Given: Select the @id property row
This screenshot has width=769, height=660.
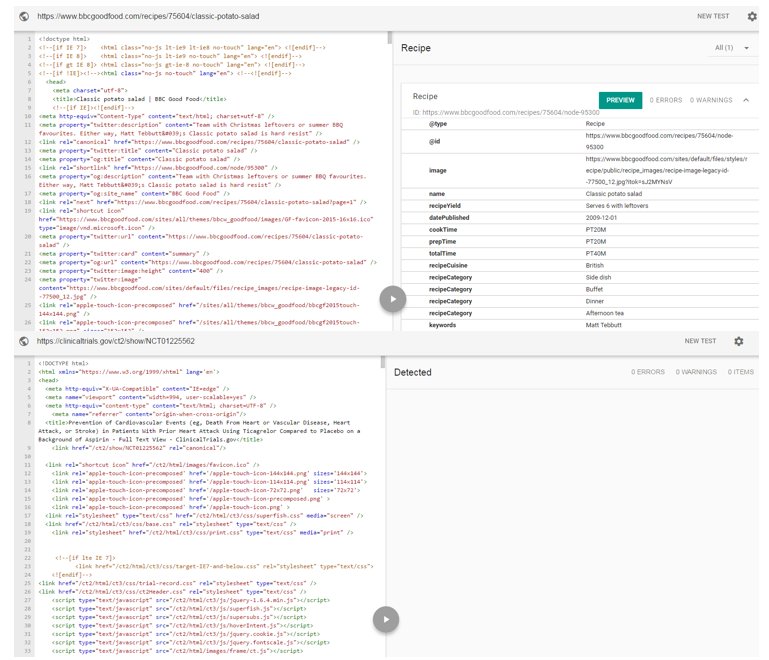Looking at the screenshot, I should (580, 141).
